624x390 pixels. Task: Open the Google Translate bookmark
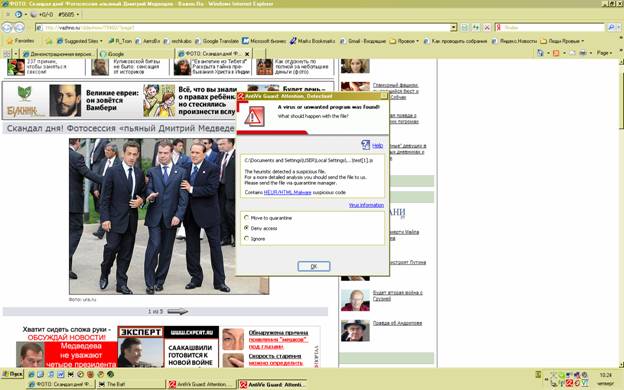(x=217, y=41)
